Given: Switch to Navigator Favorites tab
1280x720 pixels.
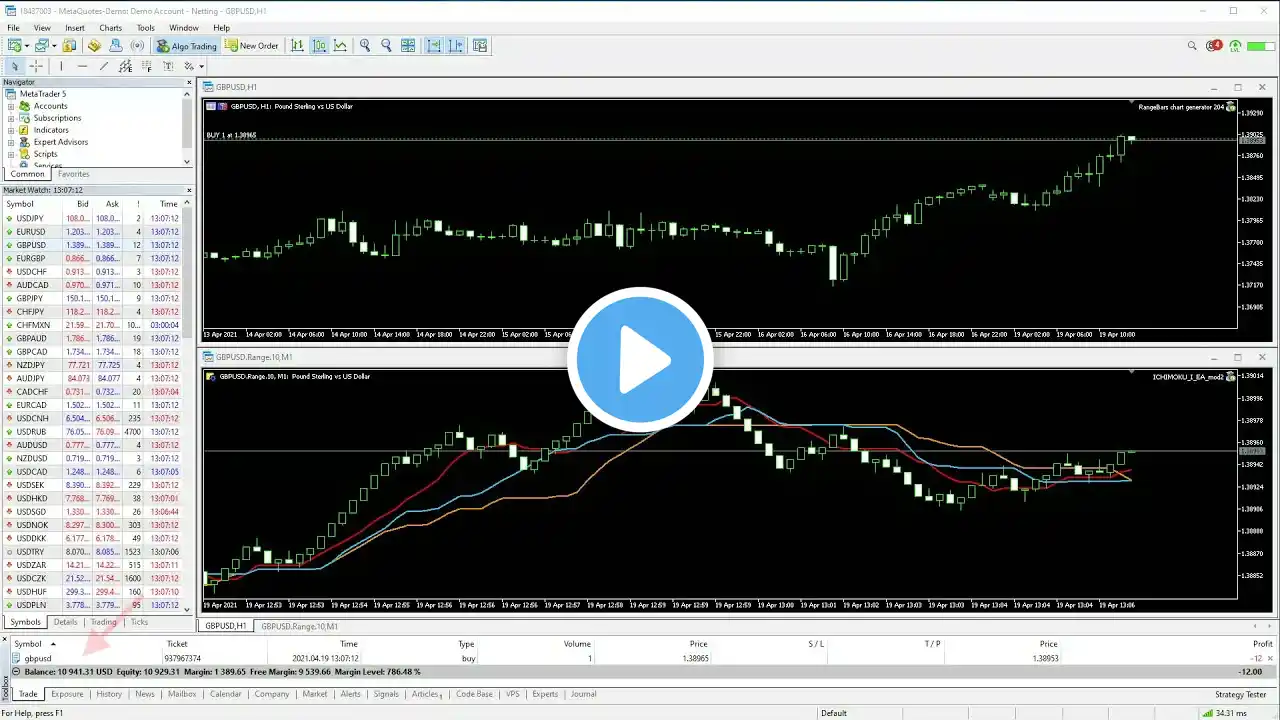Looking at the screenshot, I should (x=73, y=174).
